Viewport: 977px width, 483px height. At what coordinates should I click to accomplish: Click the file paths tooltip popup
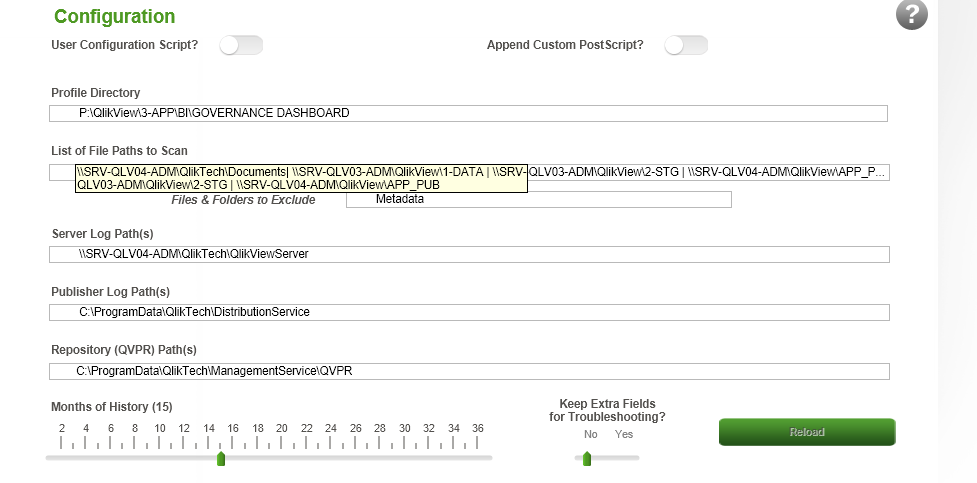(x=301, y=178)
